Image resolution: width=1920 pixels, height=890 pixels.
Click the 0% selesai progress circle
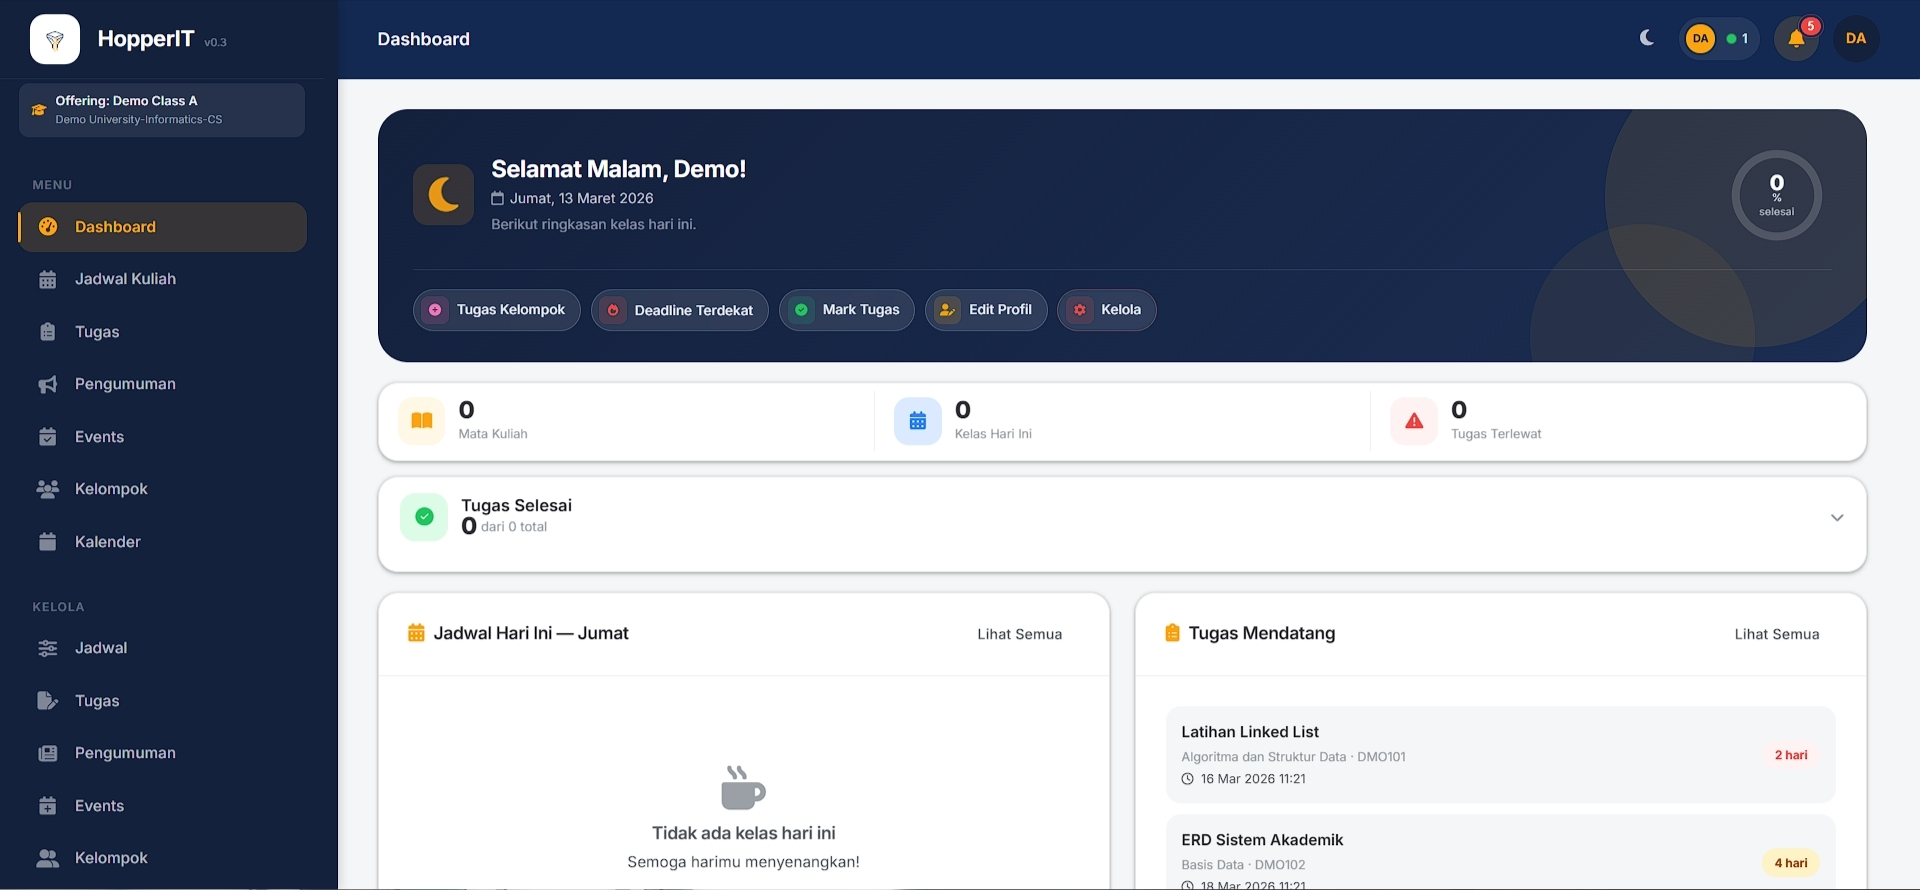[1776, 195]
